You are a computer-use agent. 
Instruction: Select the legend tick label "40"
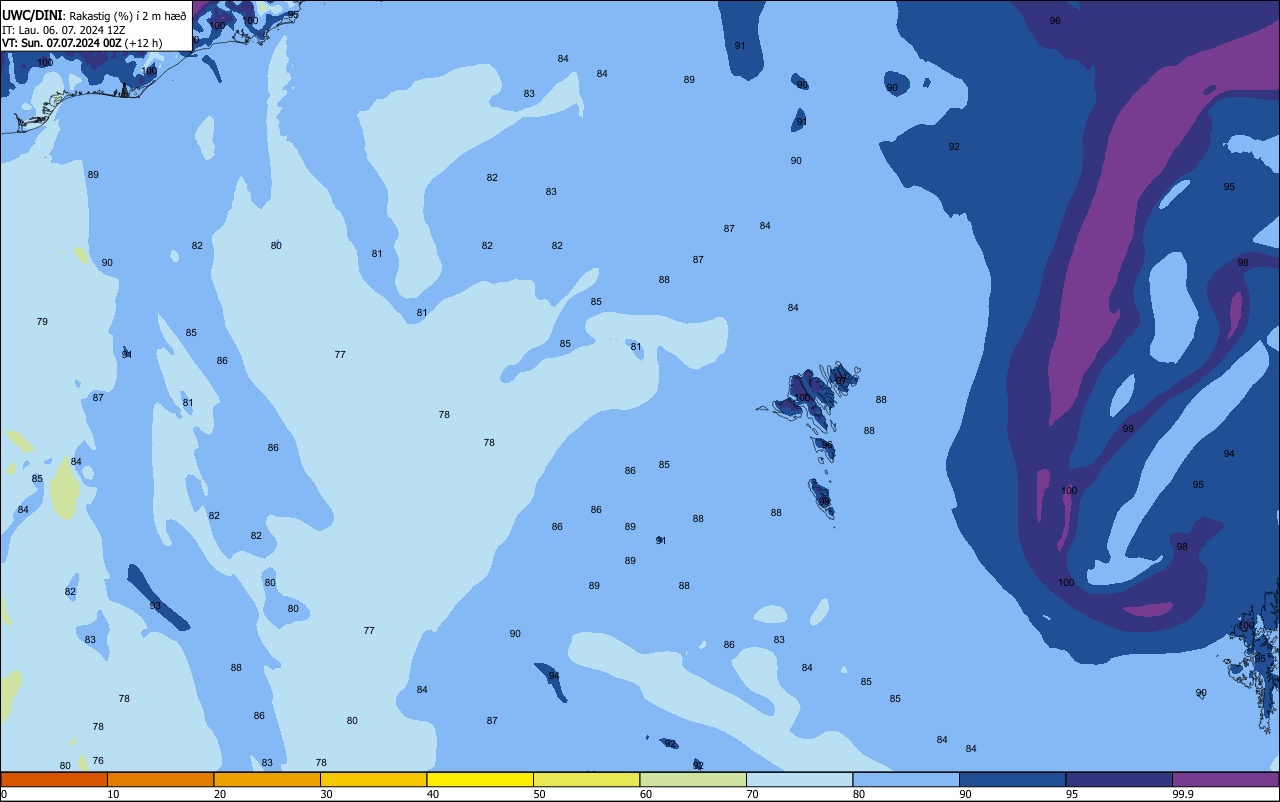[433, 794]
